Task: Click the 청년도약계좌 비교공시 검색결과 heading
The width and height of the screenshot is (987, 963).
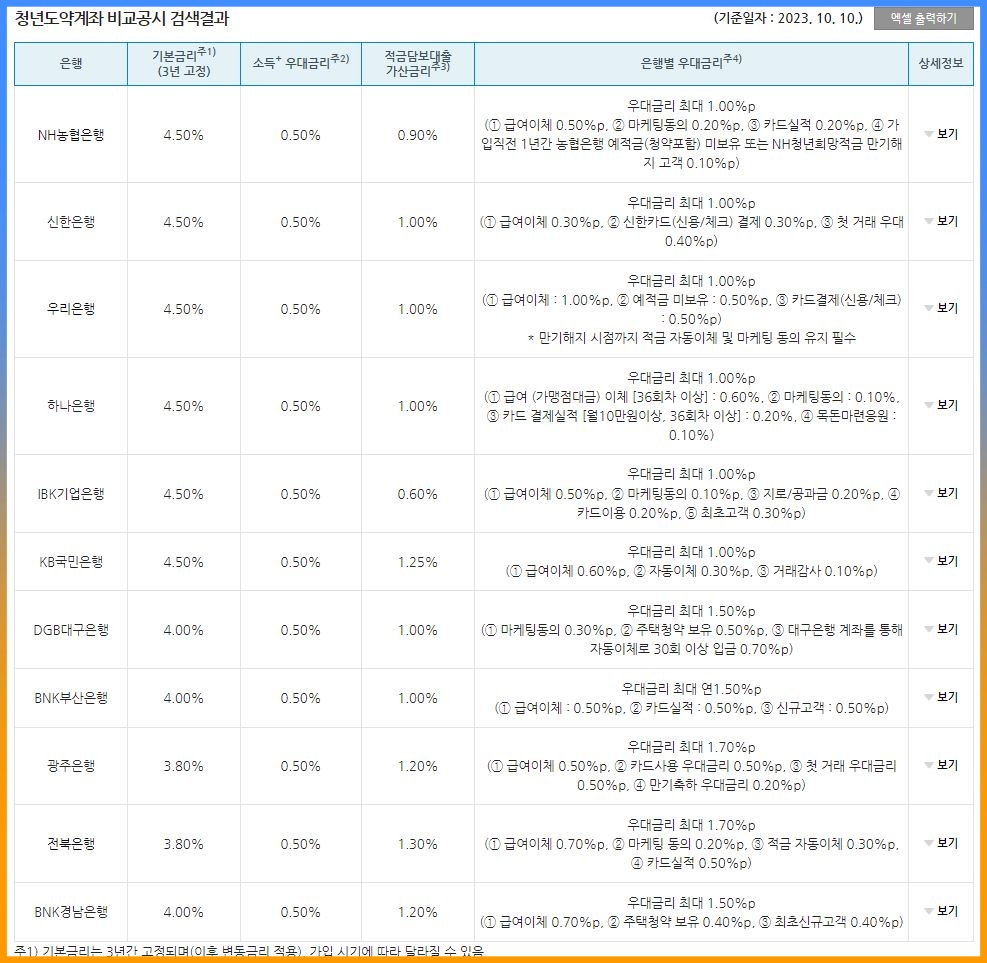Action: click(x=121, y=19)
